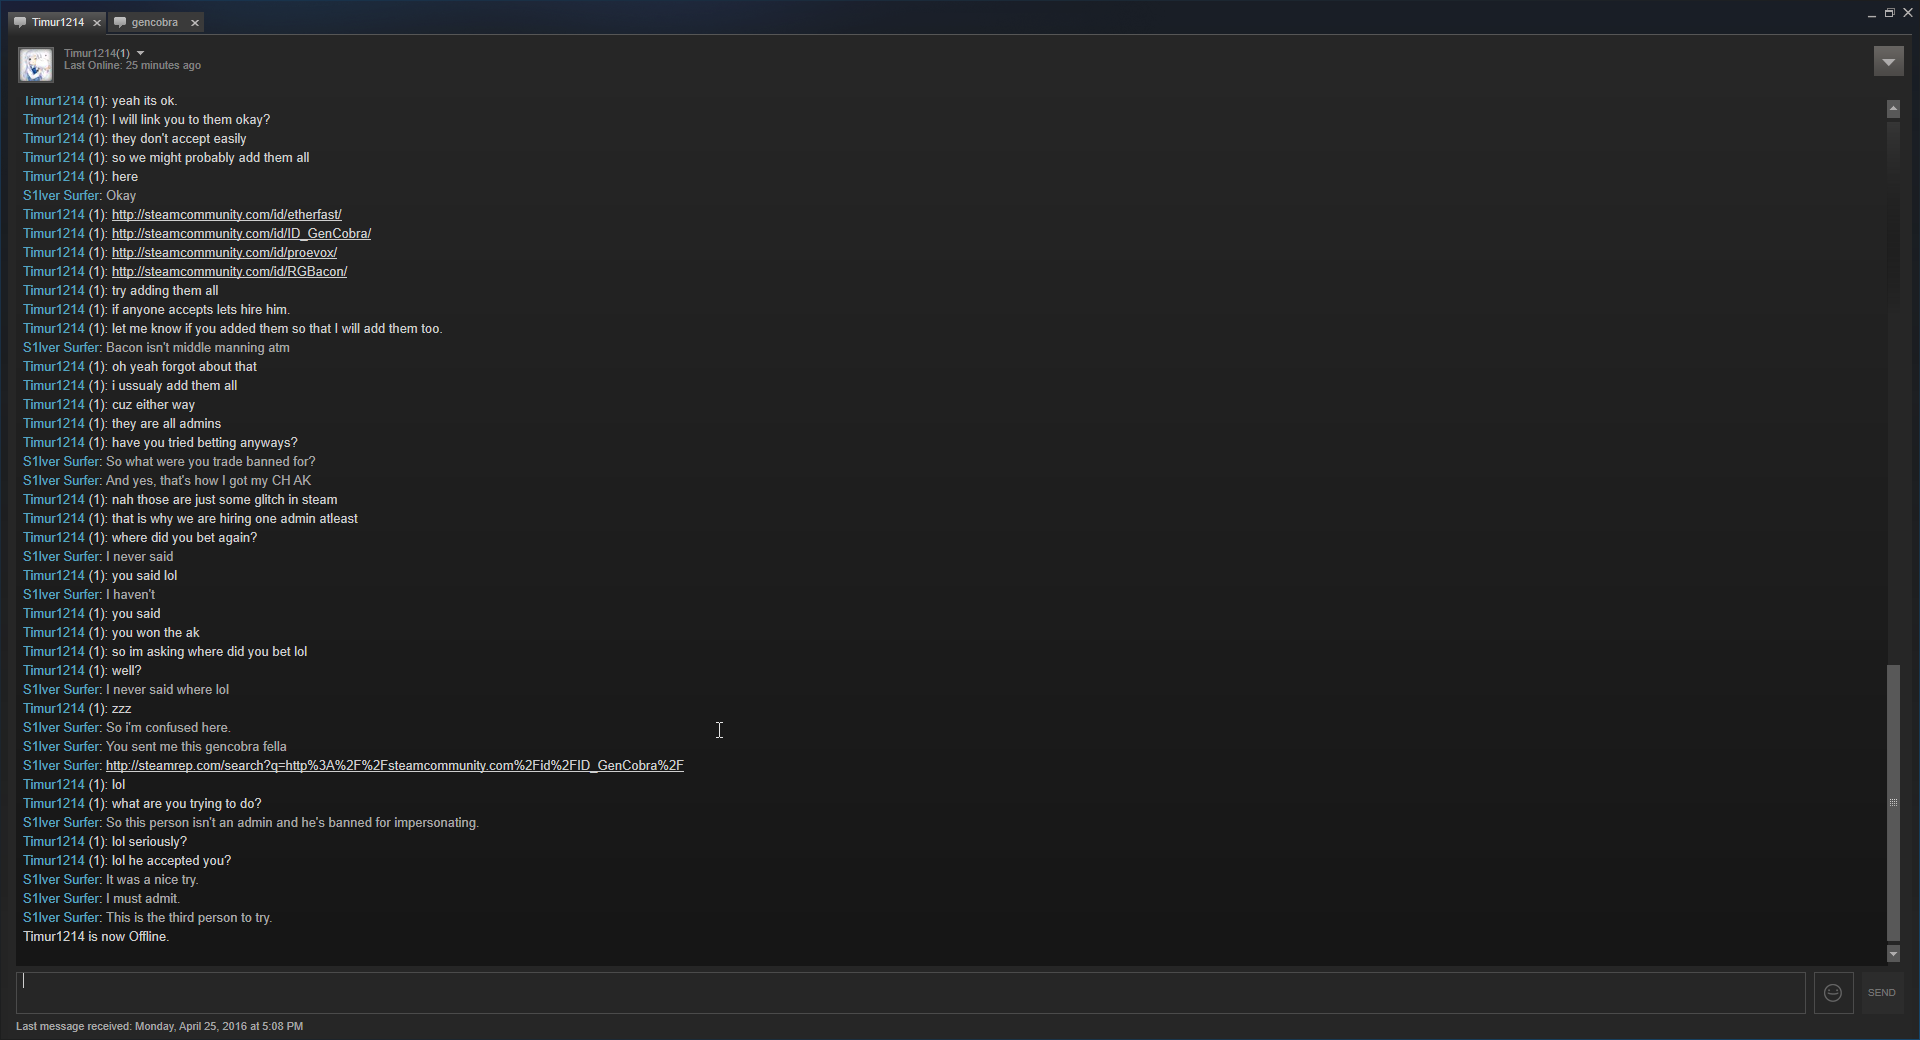Open the ID_GenCobra steamcommunity link

click(241, 233)
